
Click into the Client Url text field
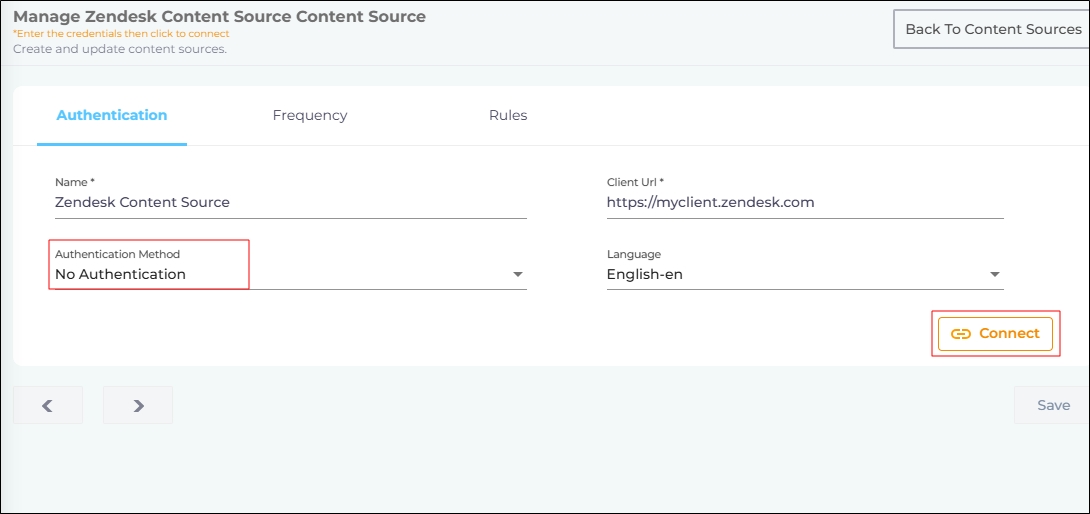pos(804,202)
